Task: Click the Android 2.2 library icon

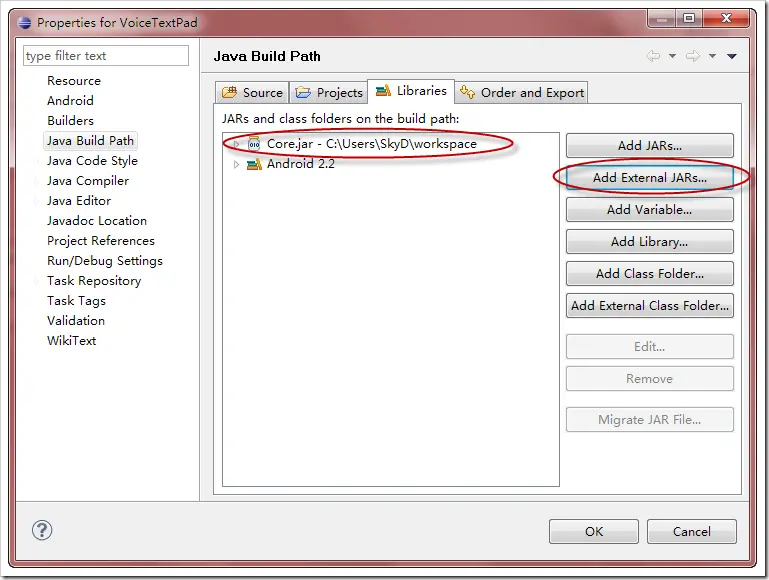Action: click(x=254, y=164)
